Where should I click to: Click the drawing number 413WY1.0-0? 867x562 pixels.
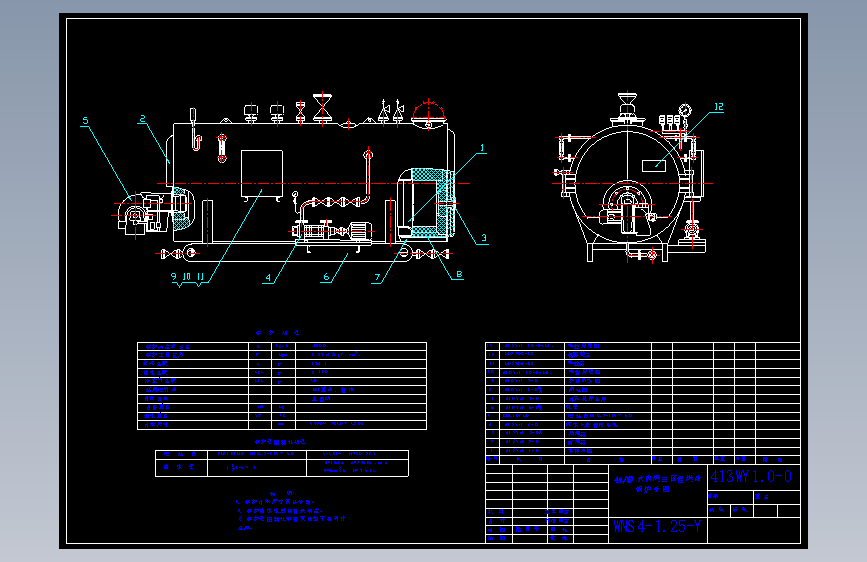[x=751, y=476]
